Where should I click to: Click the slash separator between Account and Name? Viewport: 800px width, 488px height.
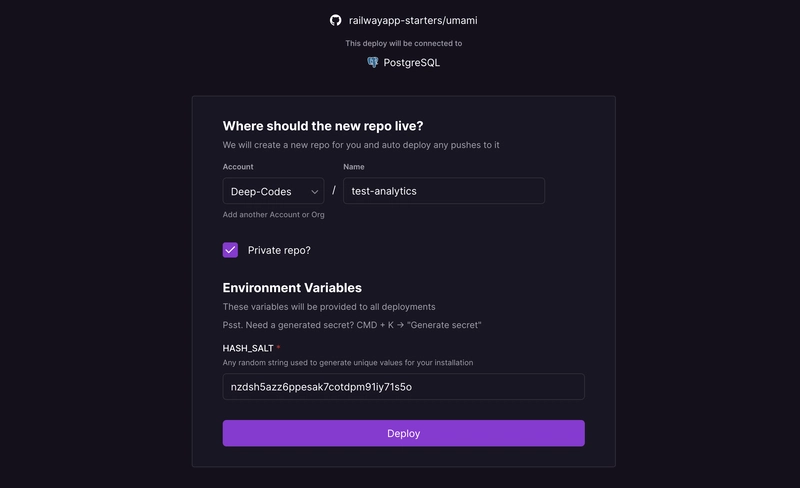pyautogui.click(x=334, y=190)
